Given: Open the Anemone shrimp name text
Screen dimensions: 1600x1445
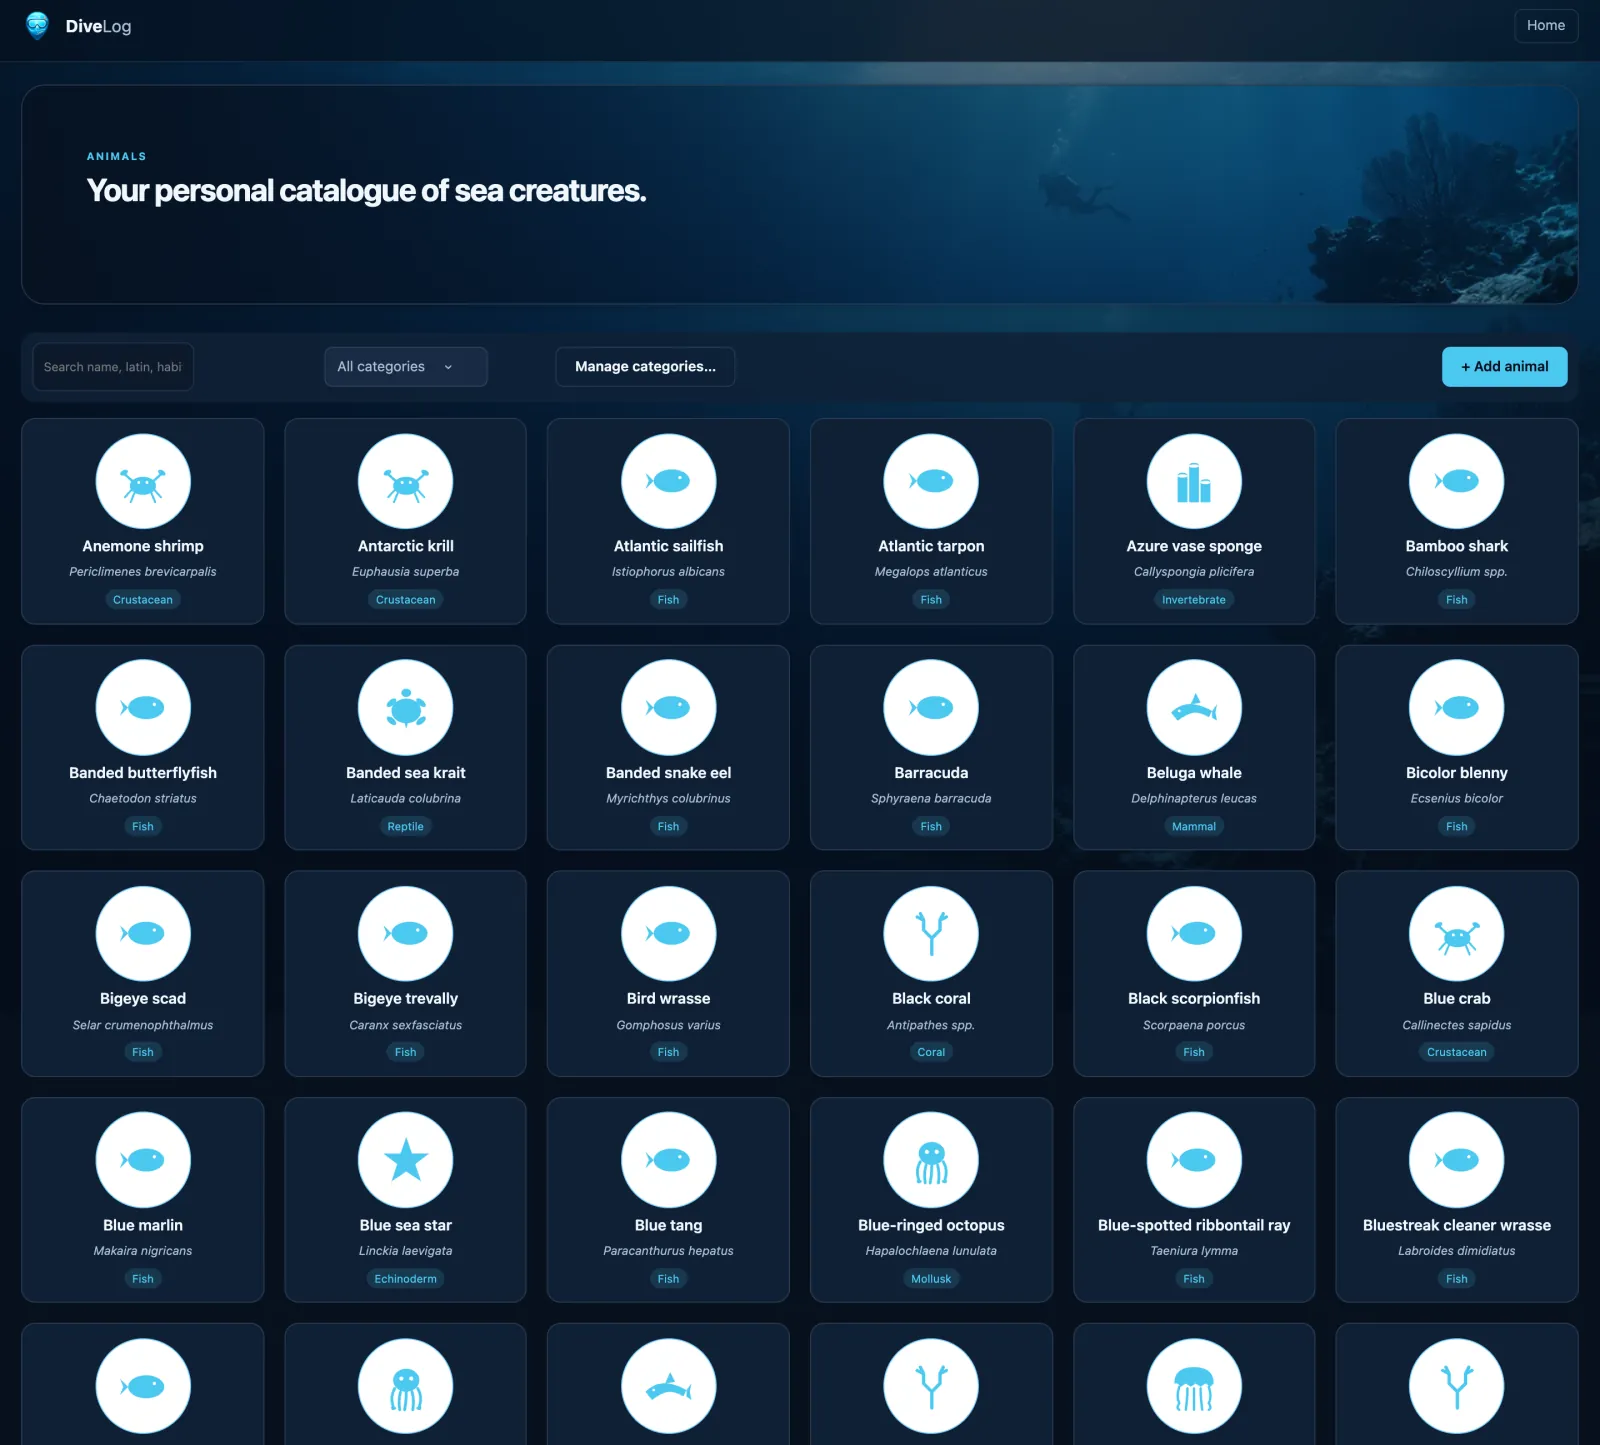Looking at the screenshot, I should click(x=143, y=546).
